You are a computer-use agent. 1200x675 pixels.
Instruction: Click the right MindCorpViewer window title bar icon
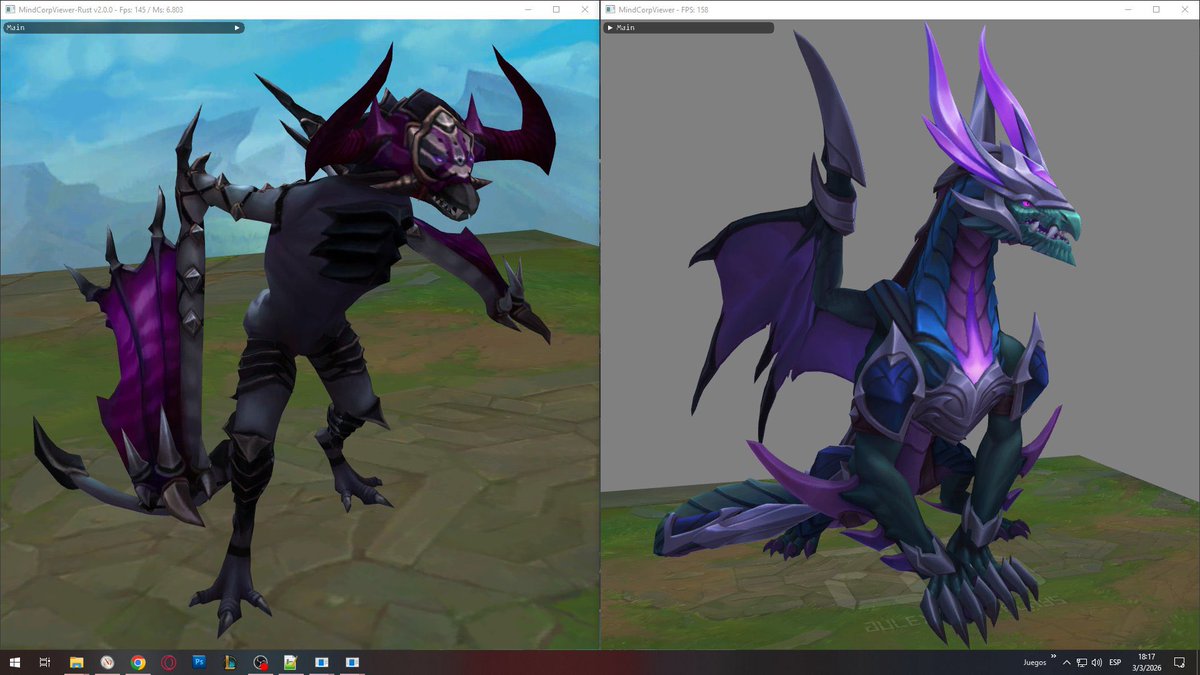click(x=609, y=9)
